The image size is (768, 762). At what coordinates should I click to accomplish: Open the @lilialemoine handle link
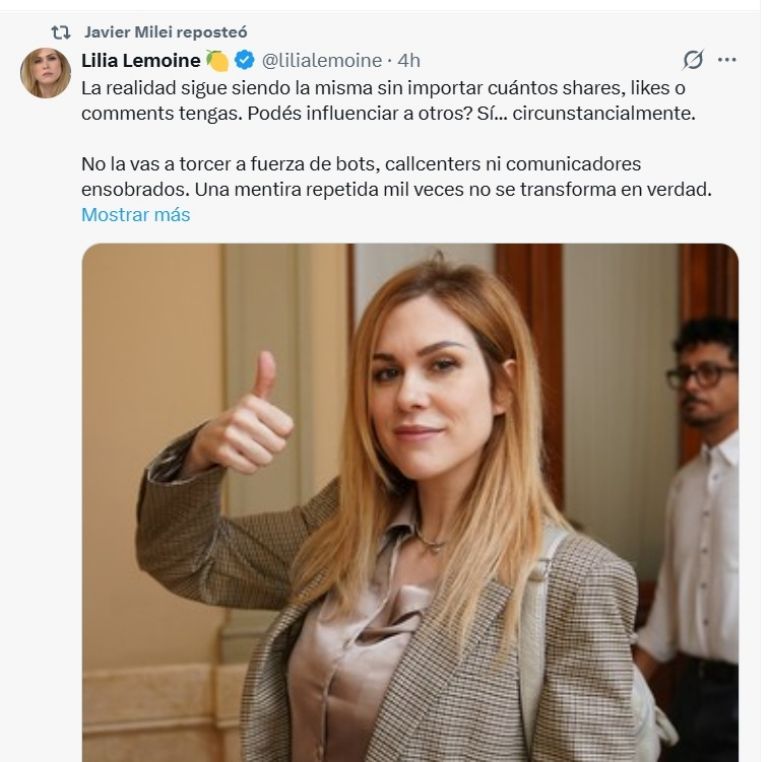322,61
